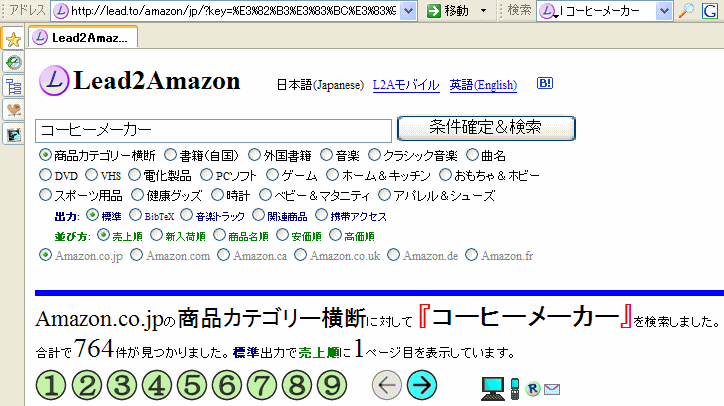Select 音楽 category radio button

(x=326, y=154)
